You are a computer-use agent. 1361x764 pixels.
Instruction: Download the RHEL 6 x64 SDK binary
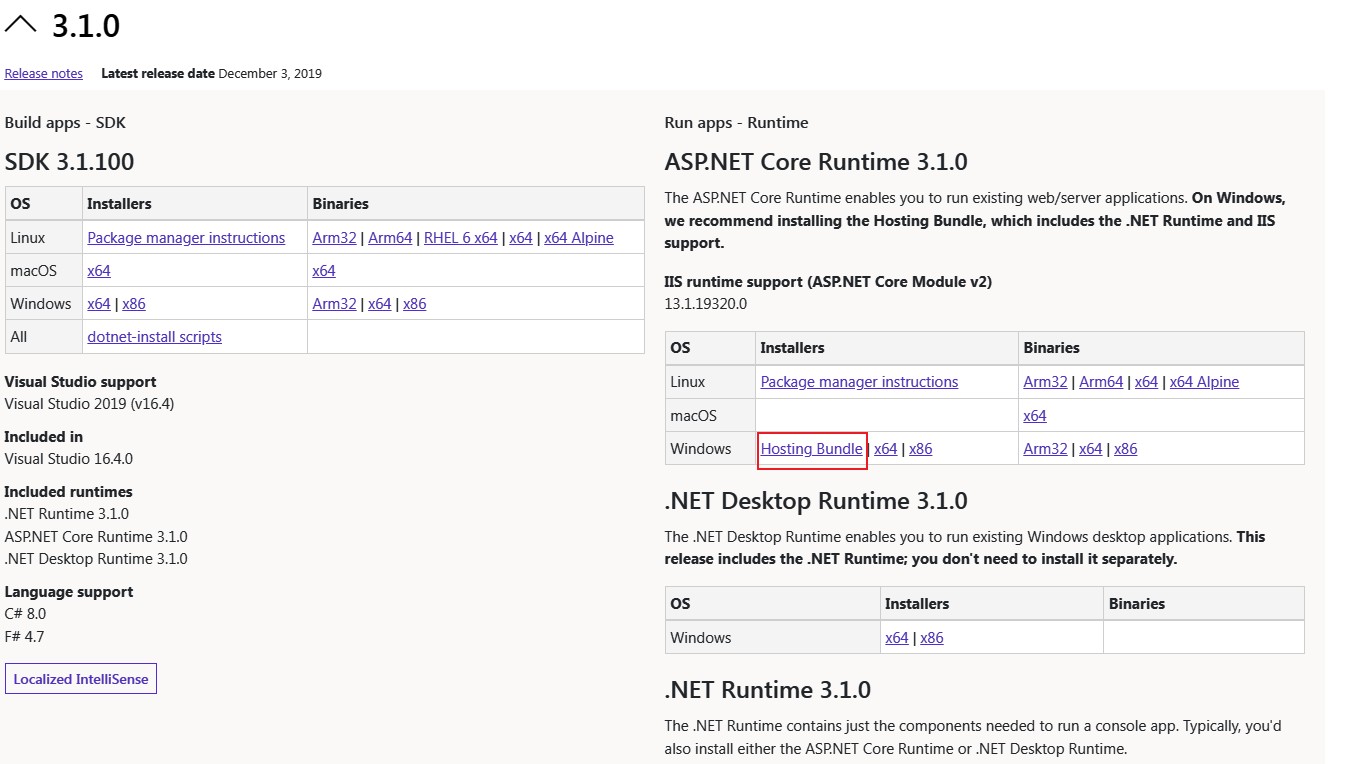(x=460, y=238)
